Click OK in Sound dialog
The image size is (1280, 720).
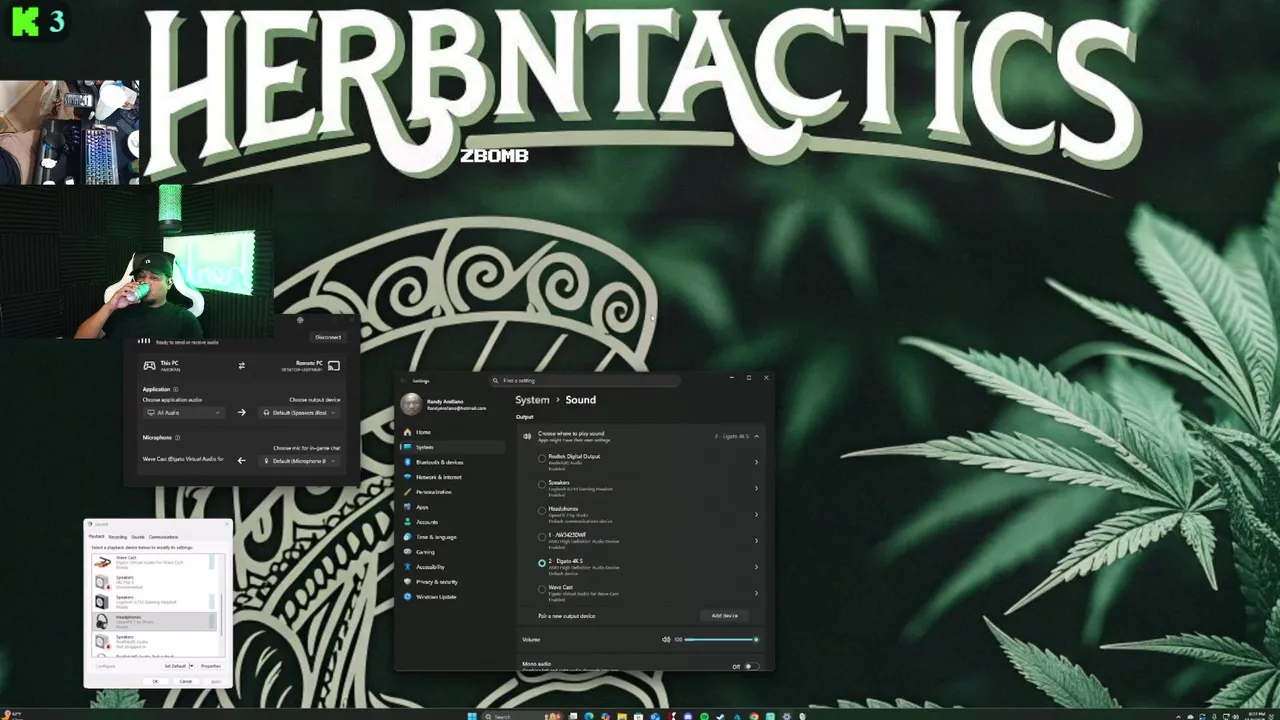[155, 681]
